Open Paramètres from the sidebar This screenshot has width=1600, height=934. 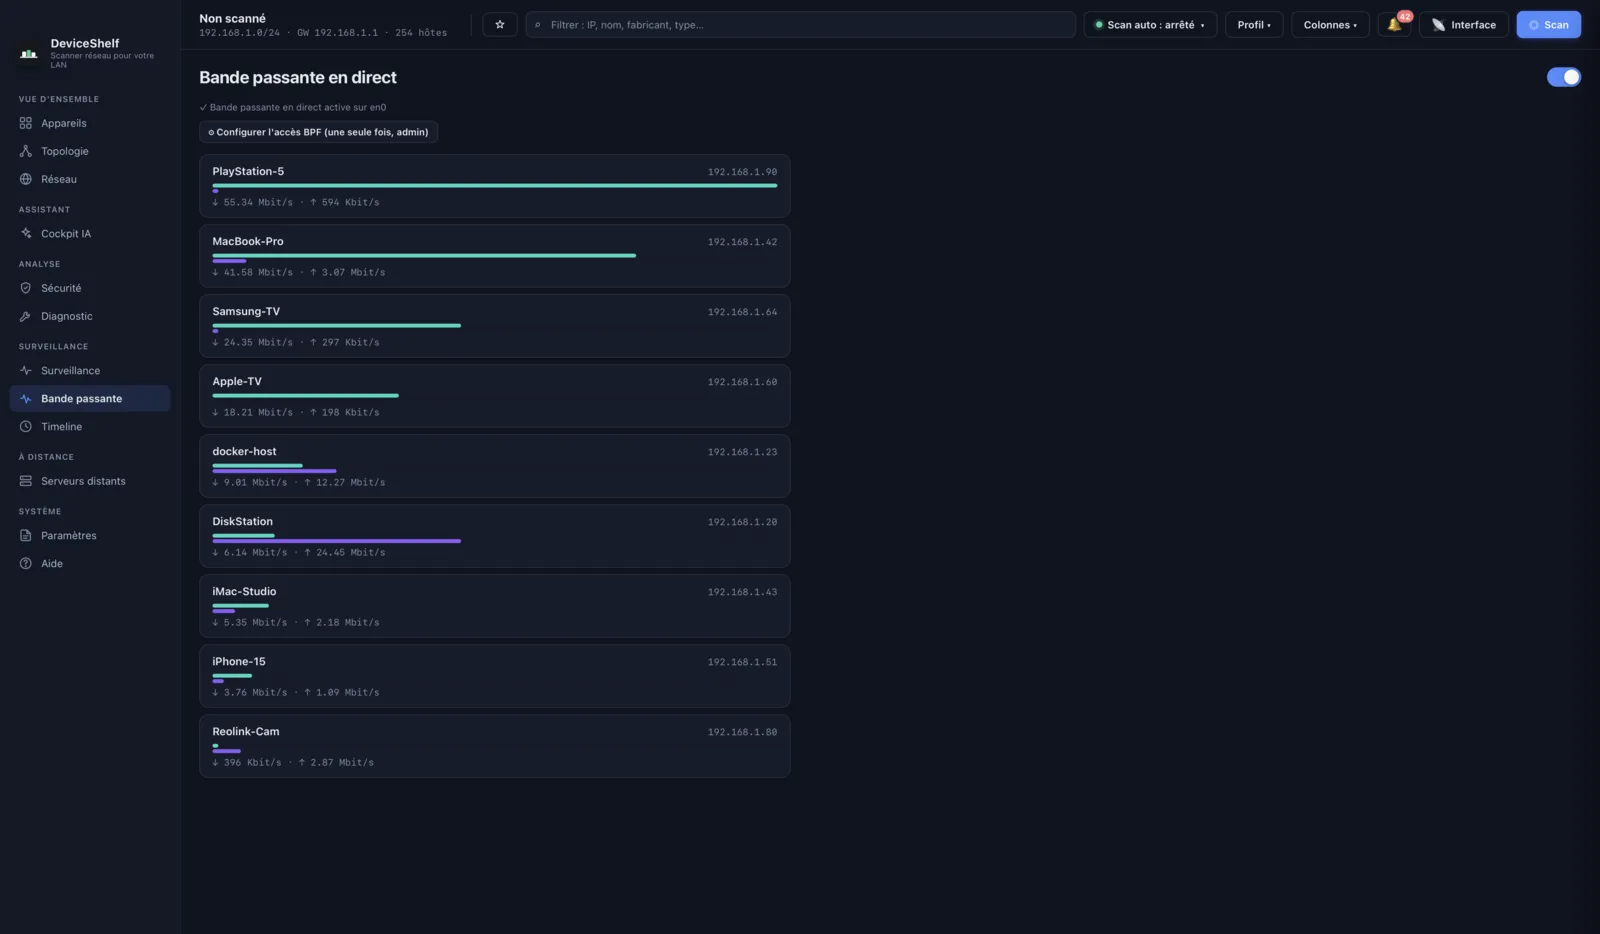pos(90,535)
